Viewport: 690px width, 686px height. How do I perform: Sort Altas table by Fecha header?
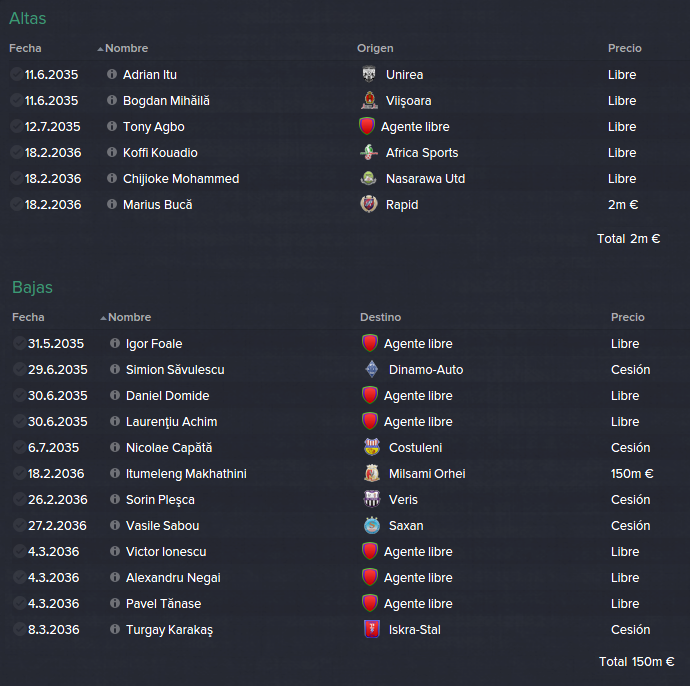pyautogui.click(x=25, y=48)
